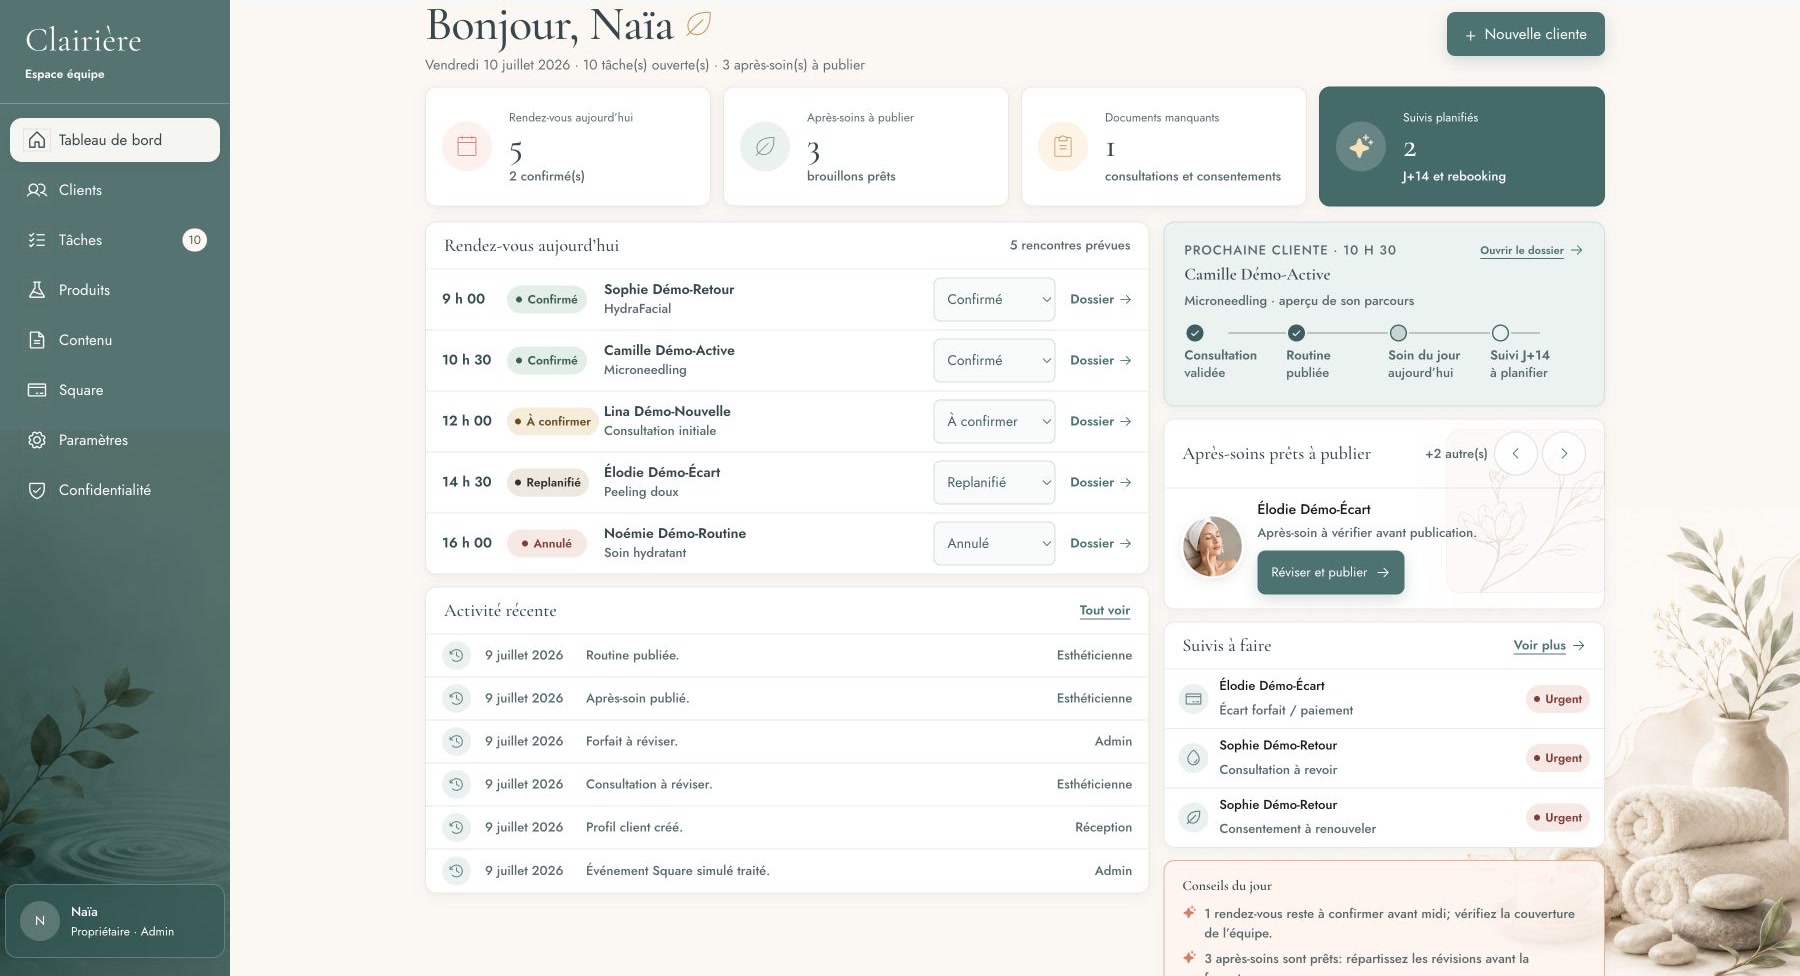This screenshot has height=976, width=1800.
Task: Click the Clairière logo
Action: (x=83, y=40)
